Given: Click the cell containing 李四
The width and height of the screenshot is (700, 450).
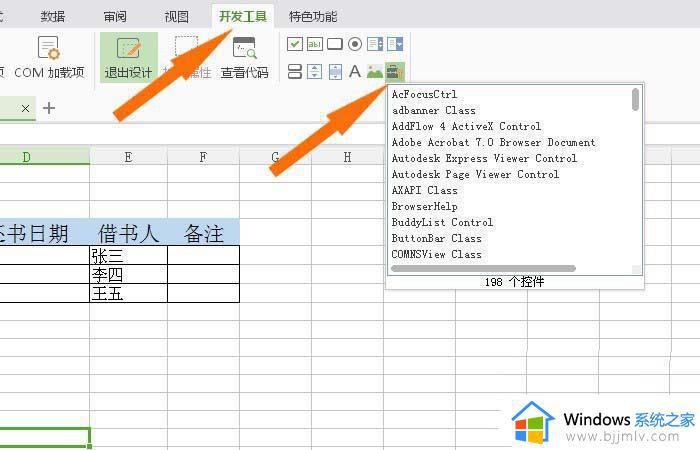Looking at the screenshot, I should tap(129, 274).
